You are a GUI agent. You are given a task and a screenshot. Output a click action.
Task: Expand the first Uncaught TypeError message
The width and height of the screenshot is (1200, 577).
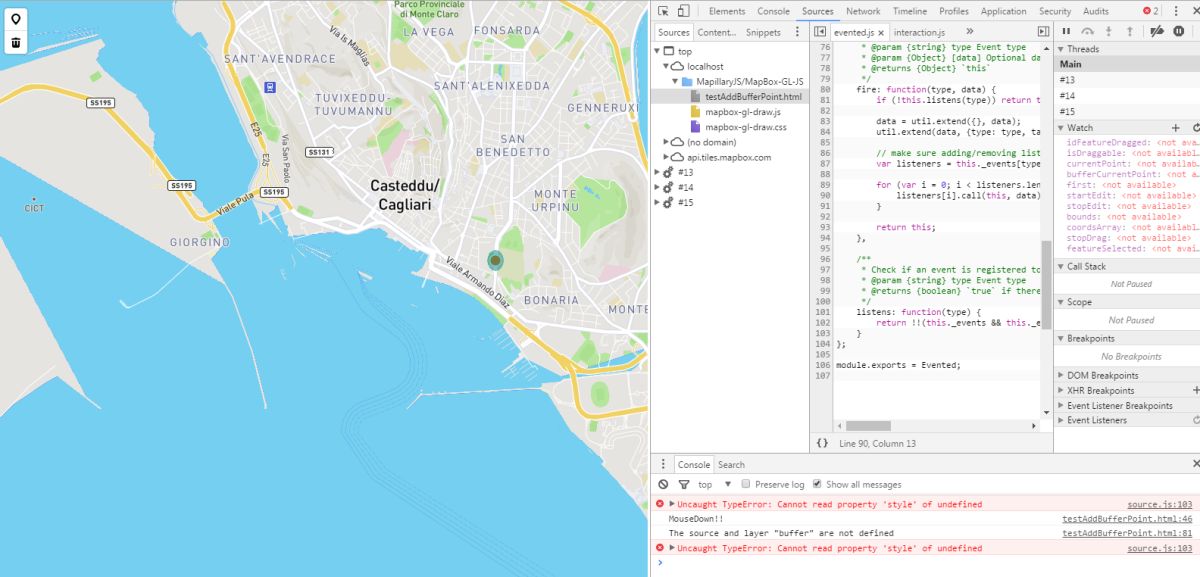pyautogui.click(x=672, y=504)
